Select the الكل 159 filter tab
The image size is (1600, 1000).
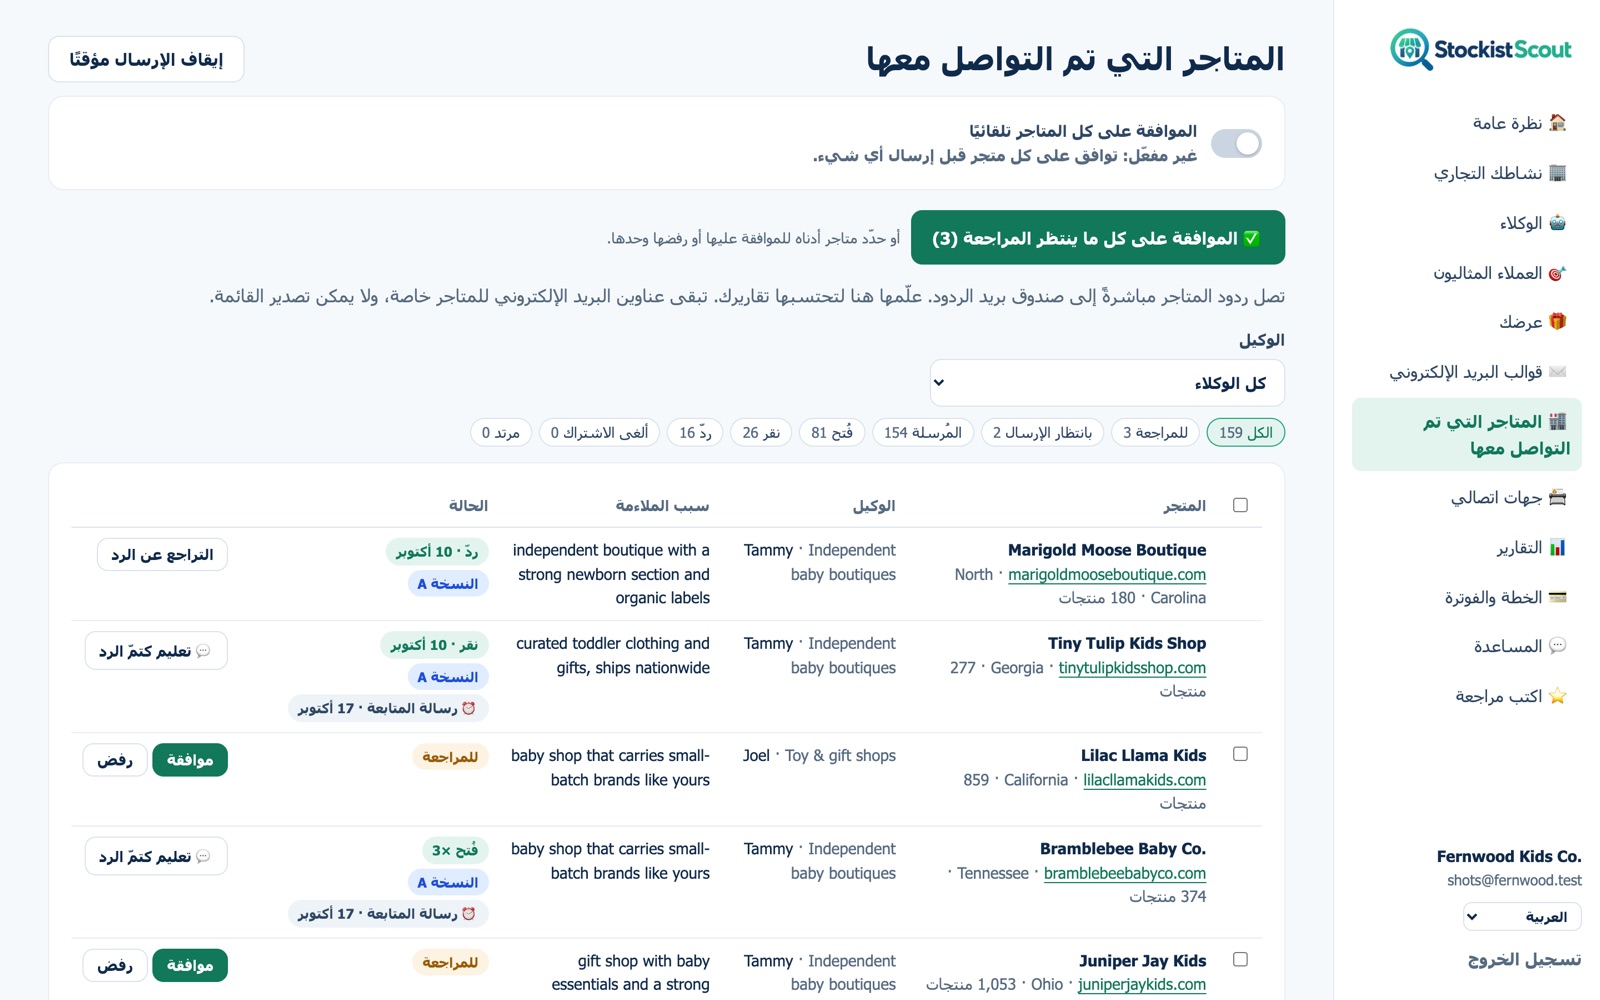click(1246, 432)
